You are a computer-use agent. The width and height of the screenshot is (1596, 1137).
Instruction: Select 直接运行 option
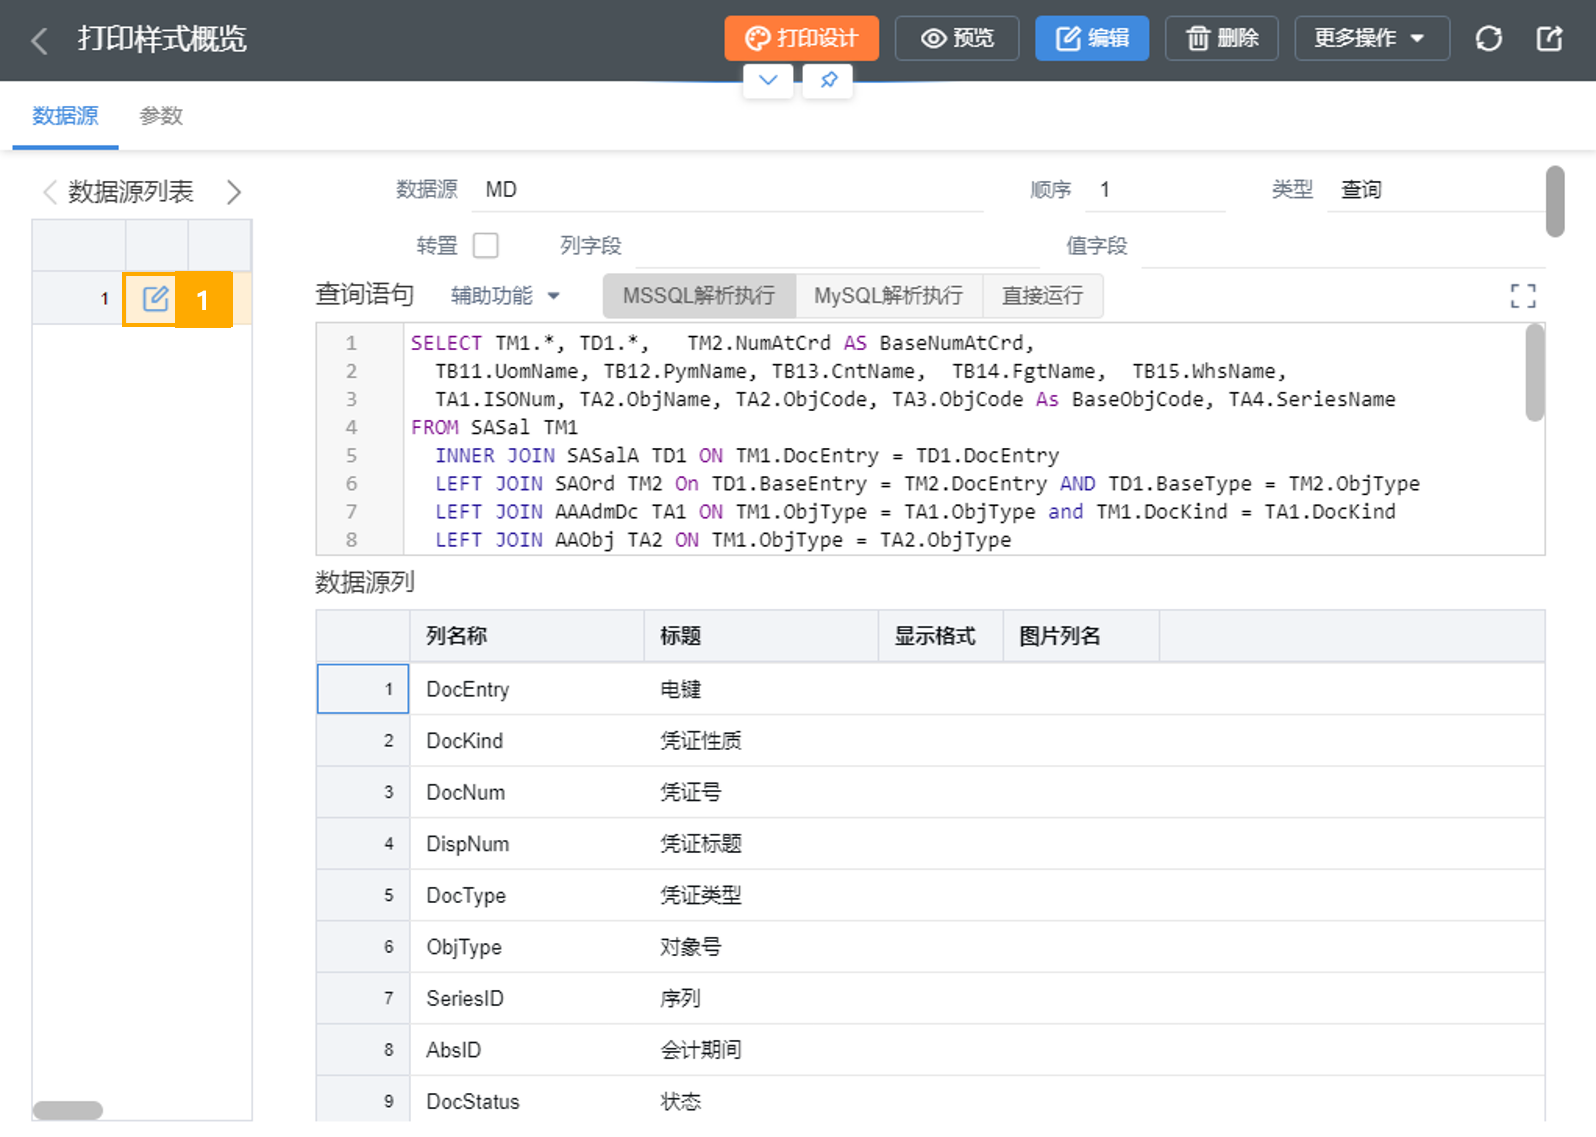[1042, 296]
